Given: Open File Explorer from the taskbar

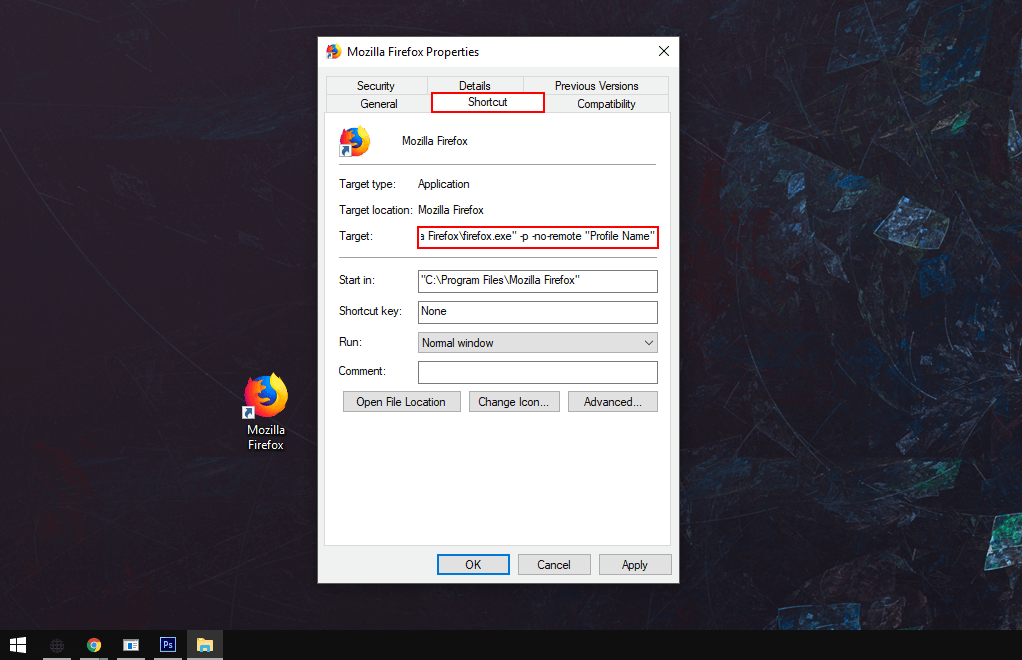Looking at the screenshot, I should (205, 645).
